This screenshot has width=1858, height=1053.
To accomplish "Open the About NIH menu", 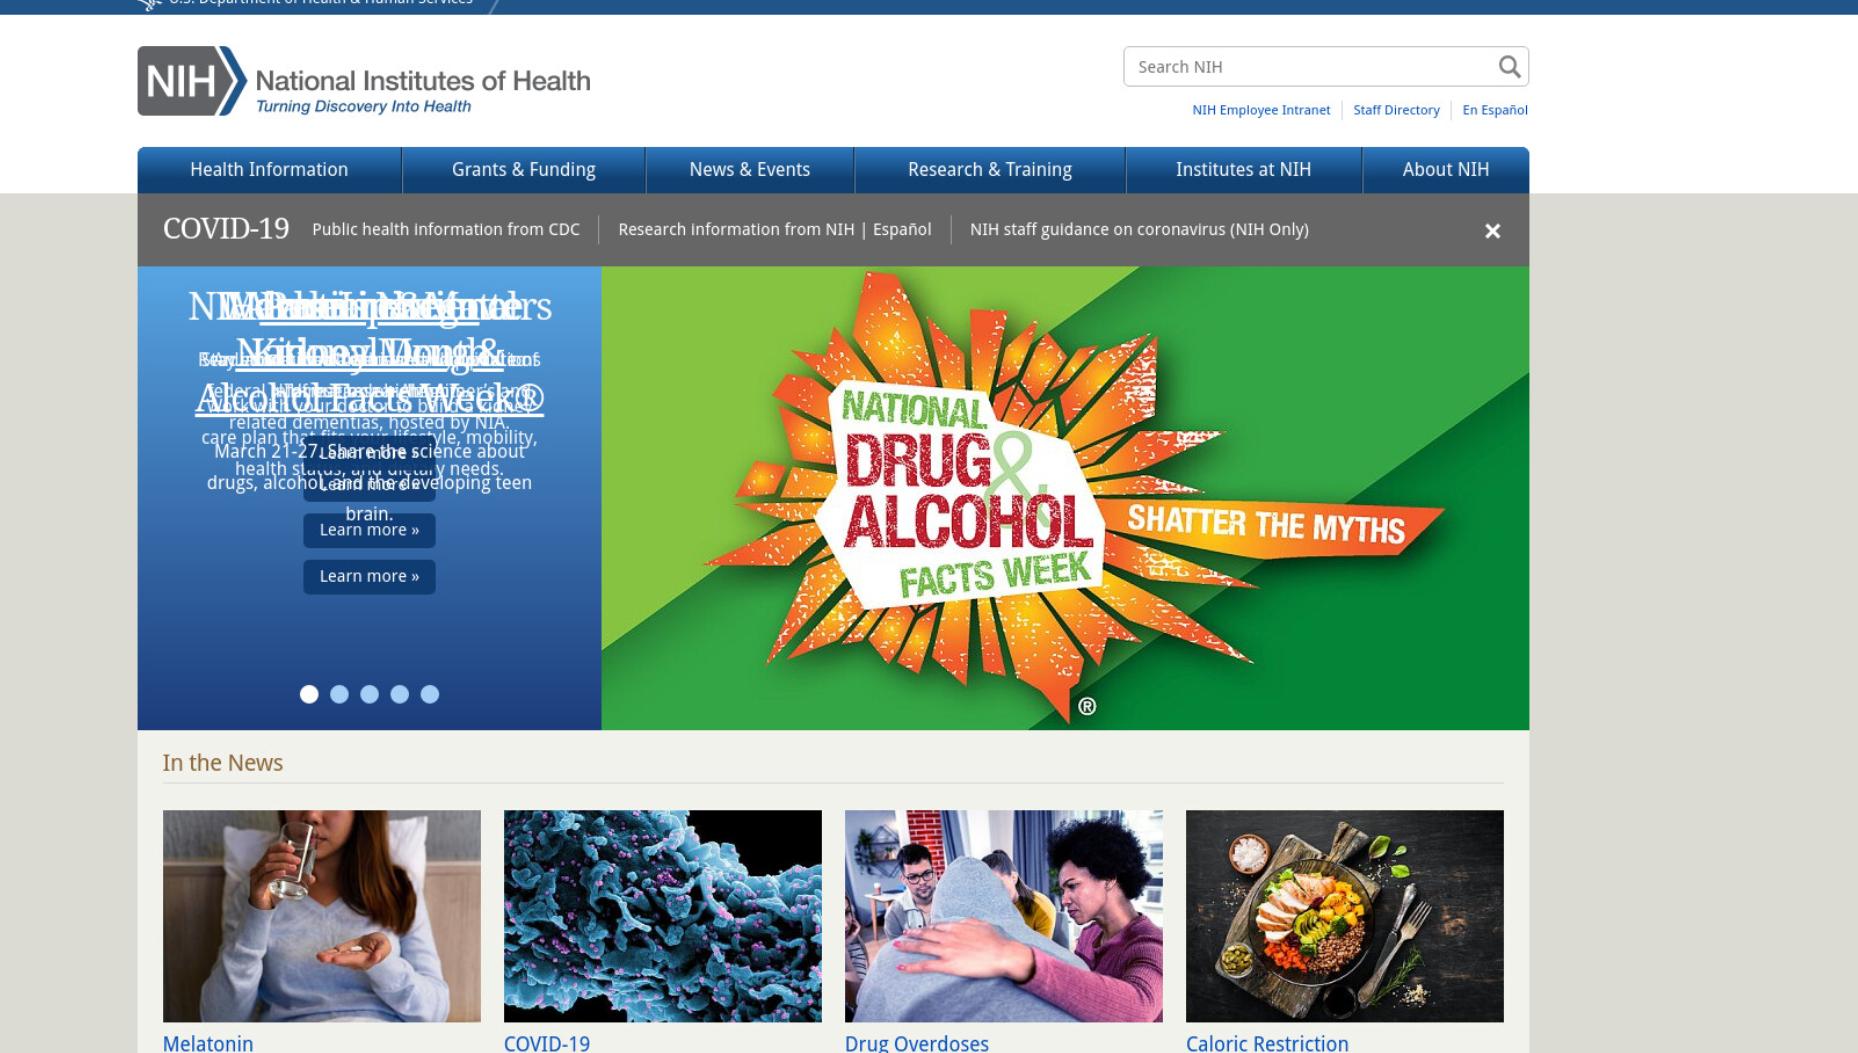I will tap(1445, 170).
